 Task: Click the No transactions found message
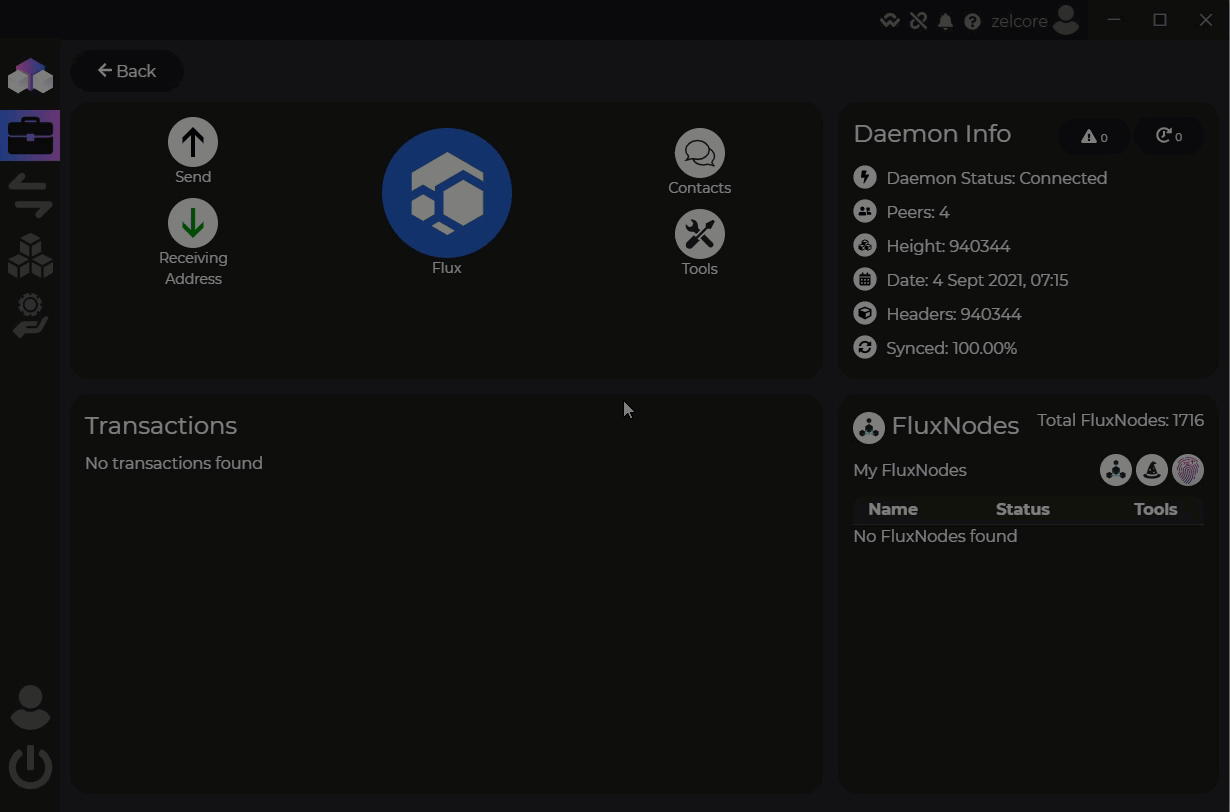coord(174,463)
